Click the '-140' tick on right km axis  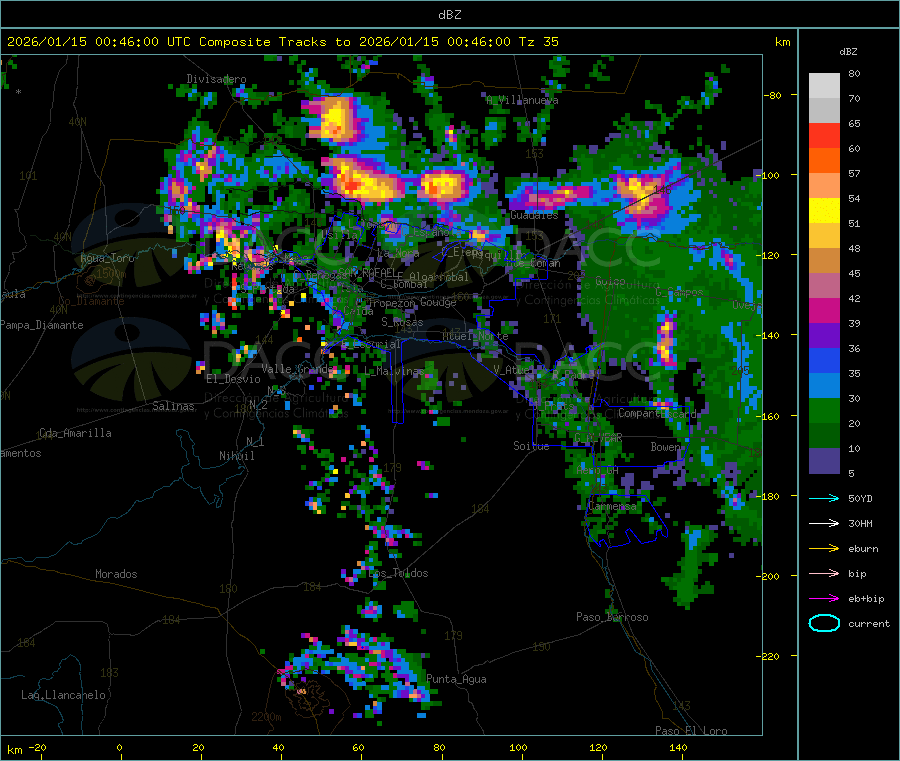pos(770,335)
